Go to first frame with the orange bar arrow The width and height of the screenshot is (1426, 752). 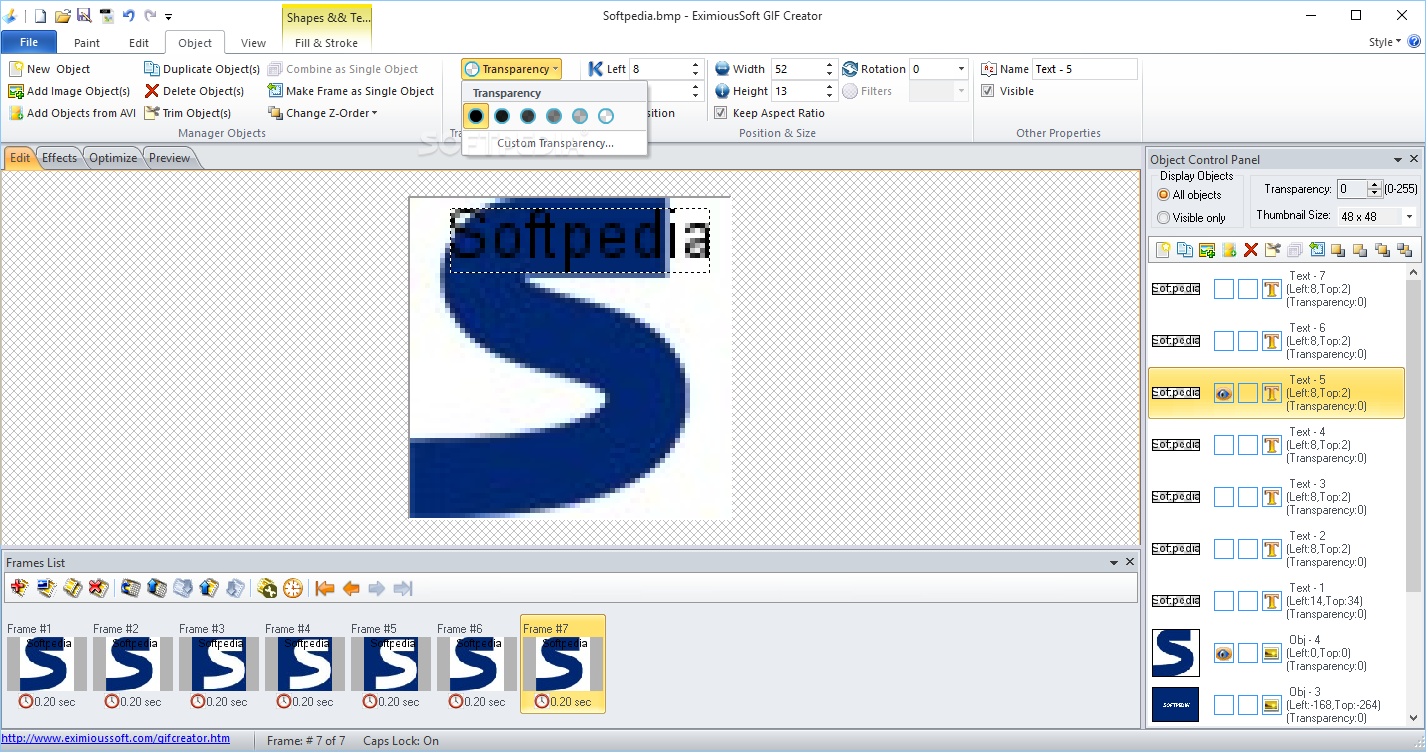[x=325, y=588]
